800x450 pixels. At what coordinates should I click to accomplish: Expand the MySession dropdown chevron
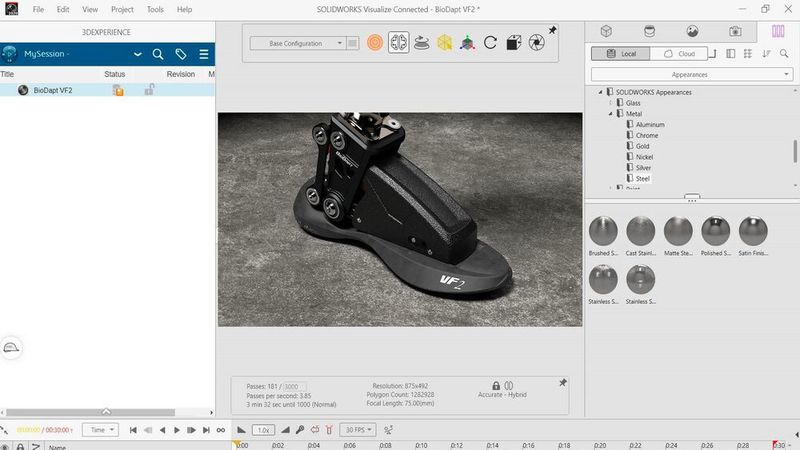point(137,54)
